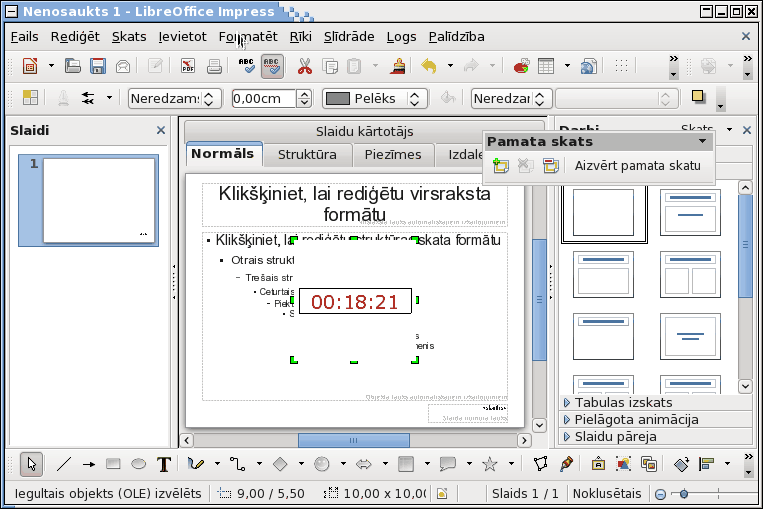Select the Connector tool
This screenshot has width=763, height=509.
pos(237,464)
